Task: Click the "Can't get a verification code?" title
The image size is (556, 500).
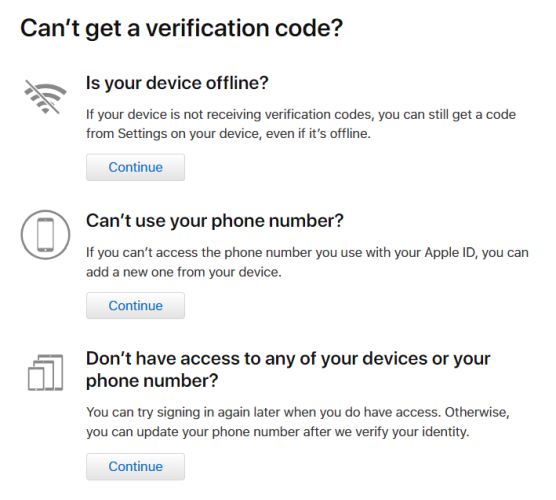Action: [182, 28]
